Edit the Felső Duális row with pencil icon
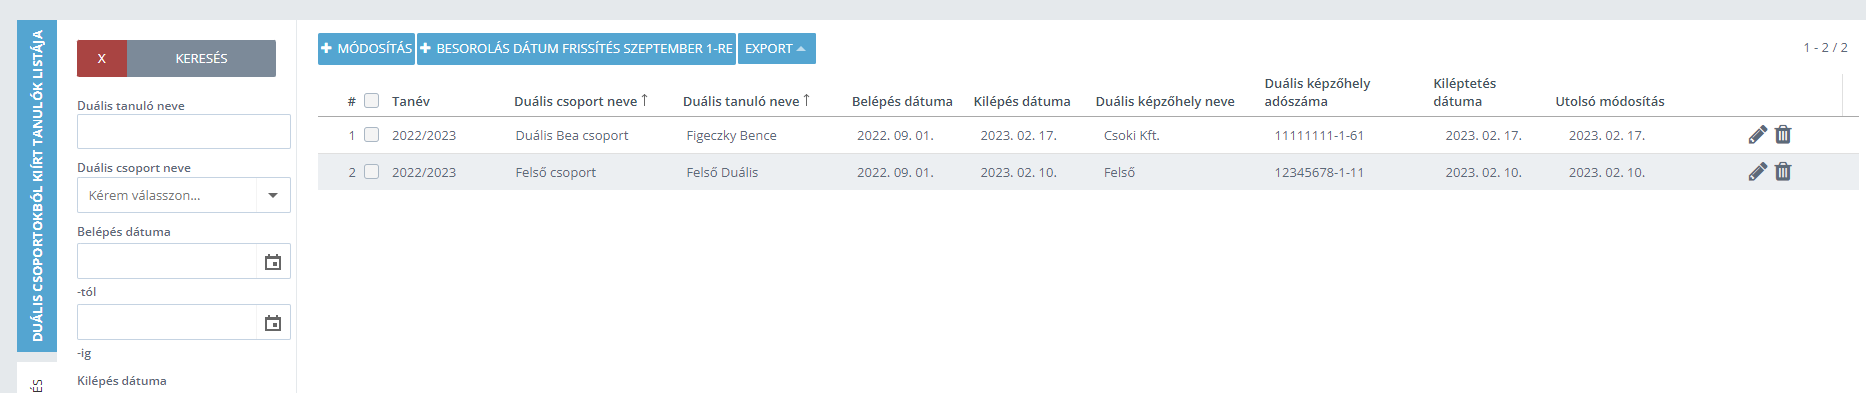The height and width of the screenshot is (393, 1866). point(1757,172)
